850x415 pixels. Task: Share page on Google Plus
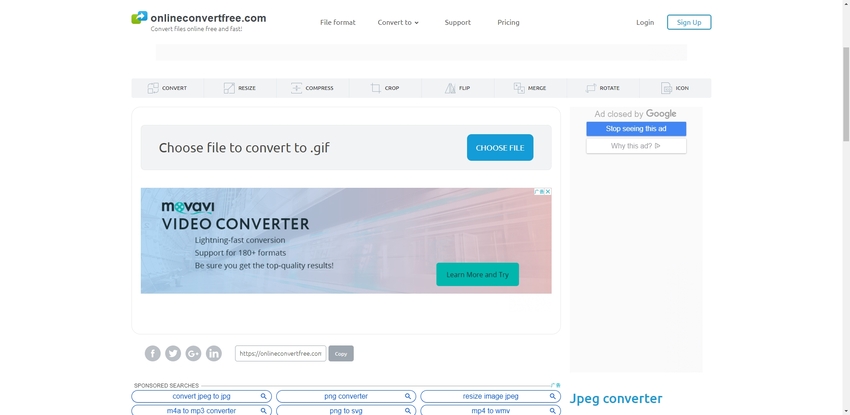tap(194, 354)
